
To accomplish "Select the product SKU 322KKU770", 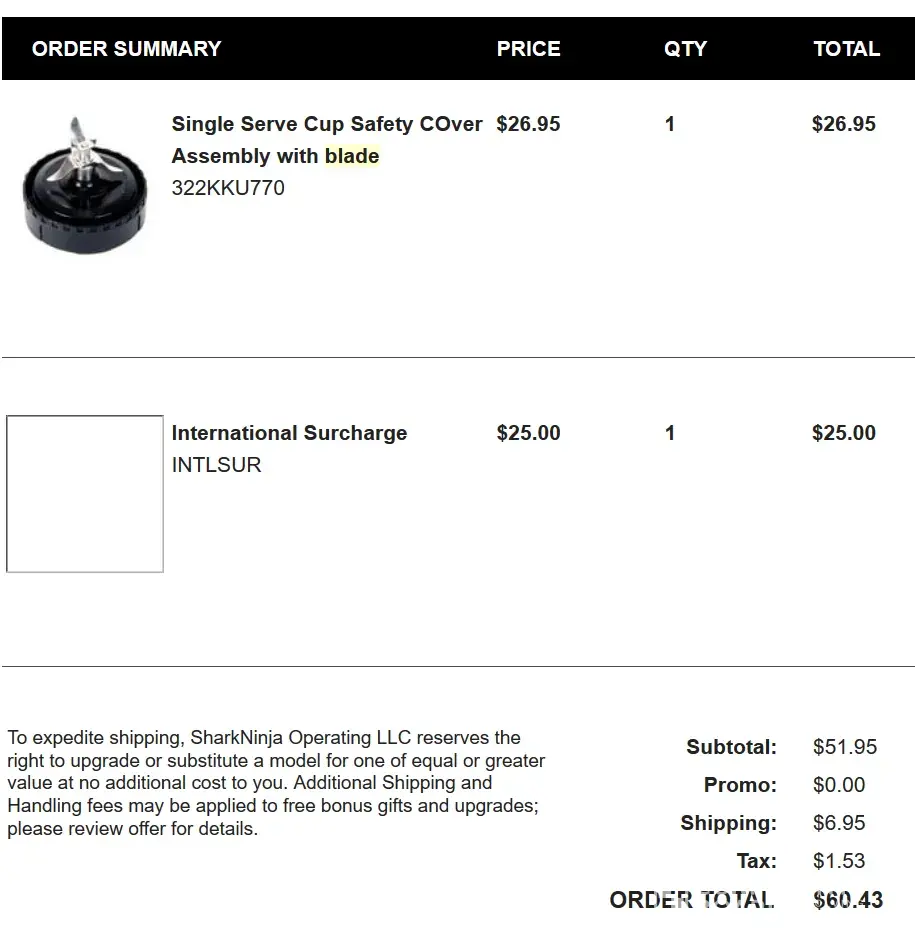I will [228, 188].
